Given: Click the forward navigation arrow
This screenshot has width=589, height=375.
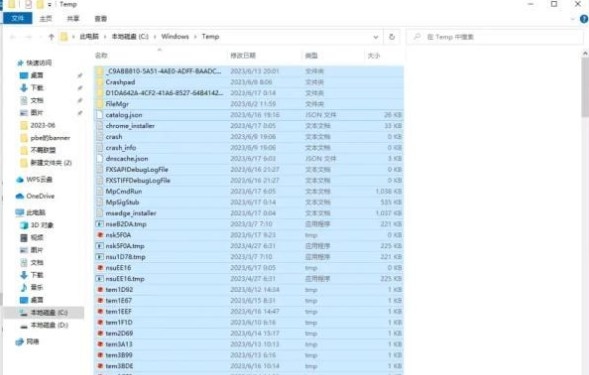Looking at the screenshot, I should [x=29, y=36].
